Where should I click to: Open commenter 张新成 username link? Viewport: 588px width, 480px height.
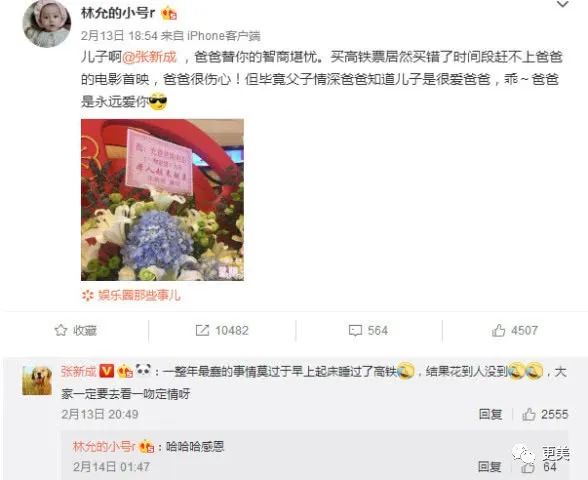pyautogui.click(x=79, y=371)
